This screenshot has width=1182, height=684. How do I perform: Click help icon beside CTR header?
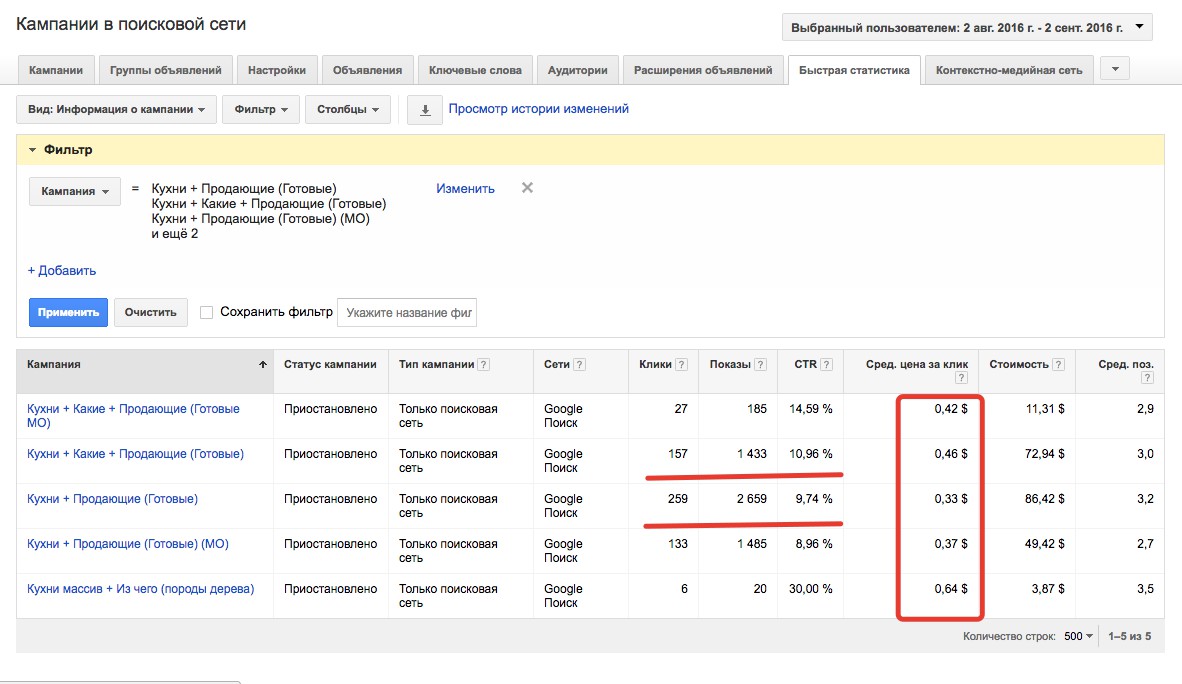827,365
